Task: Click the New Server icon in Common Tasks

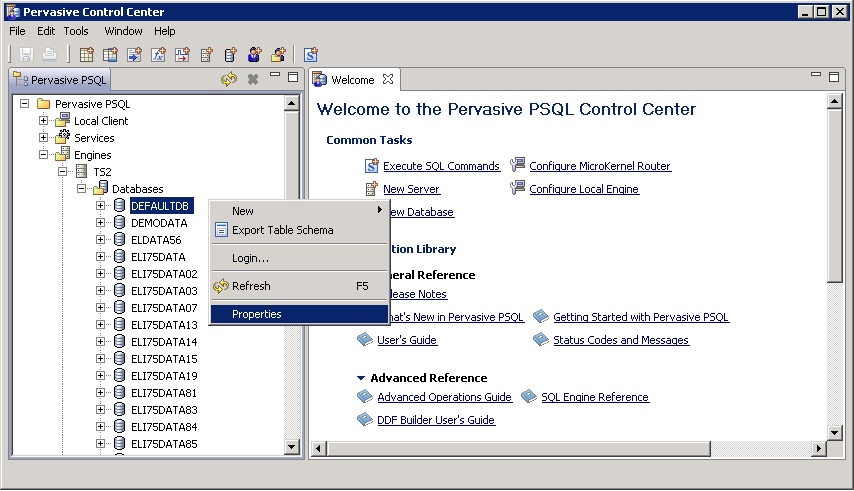Action: [x=371, y=189]
